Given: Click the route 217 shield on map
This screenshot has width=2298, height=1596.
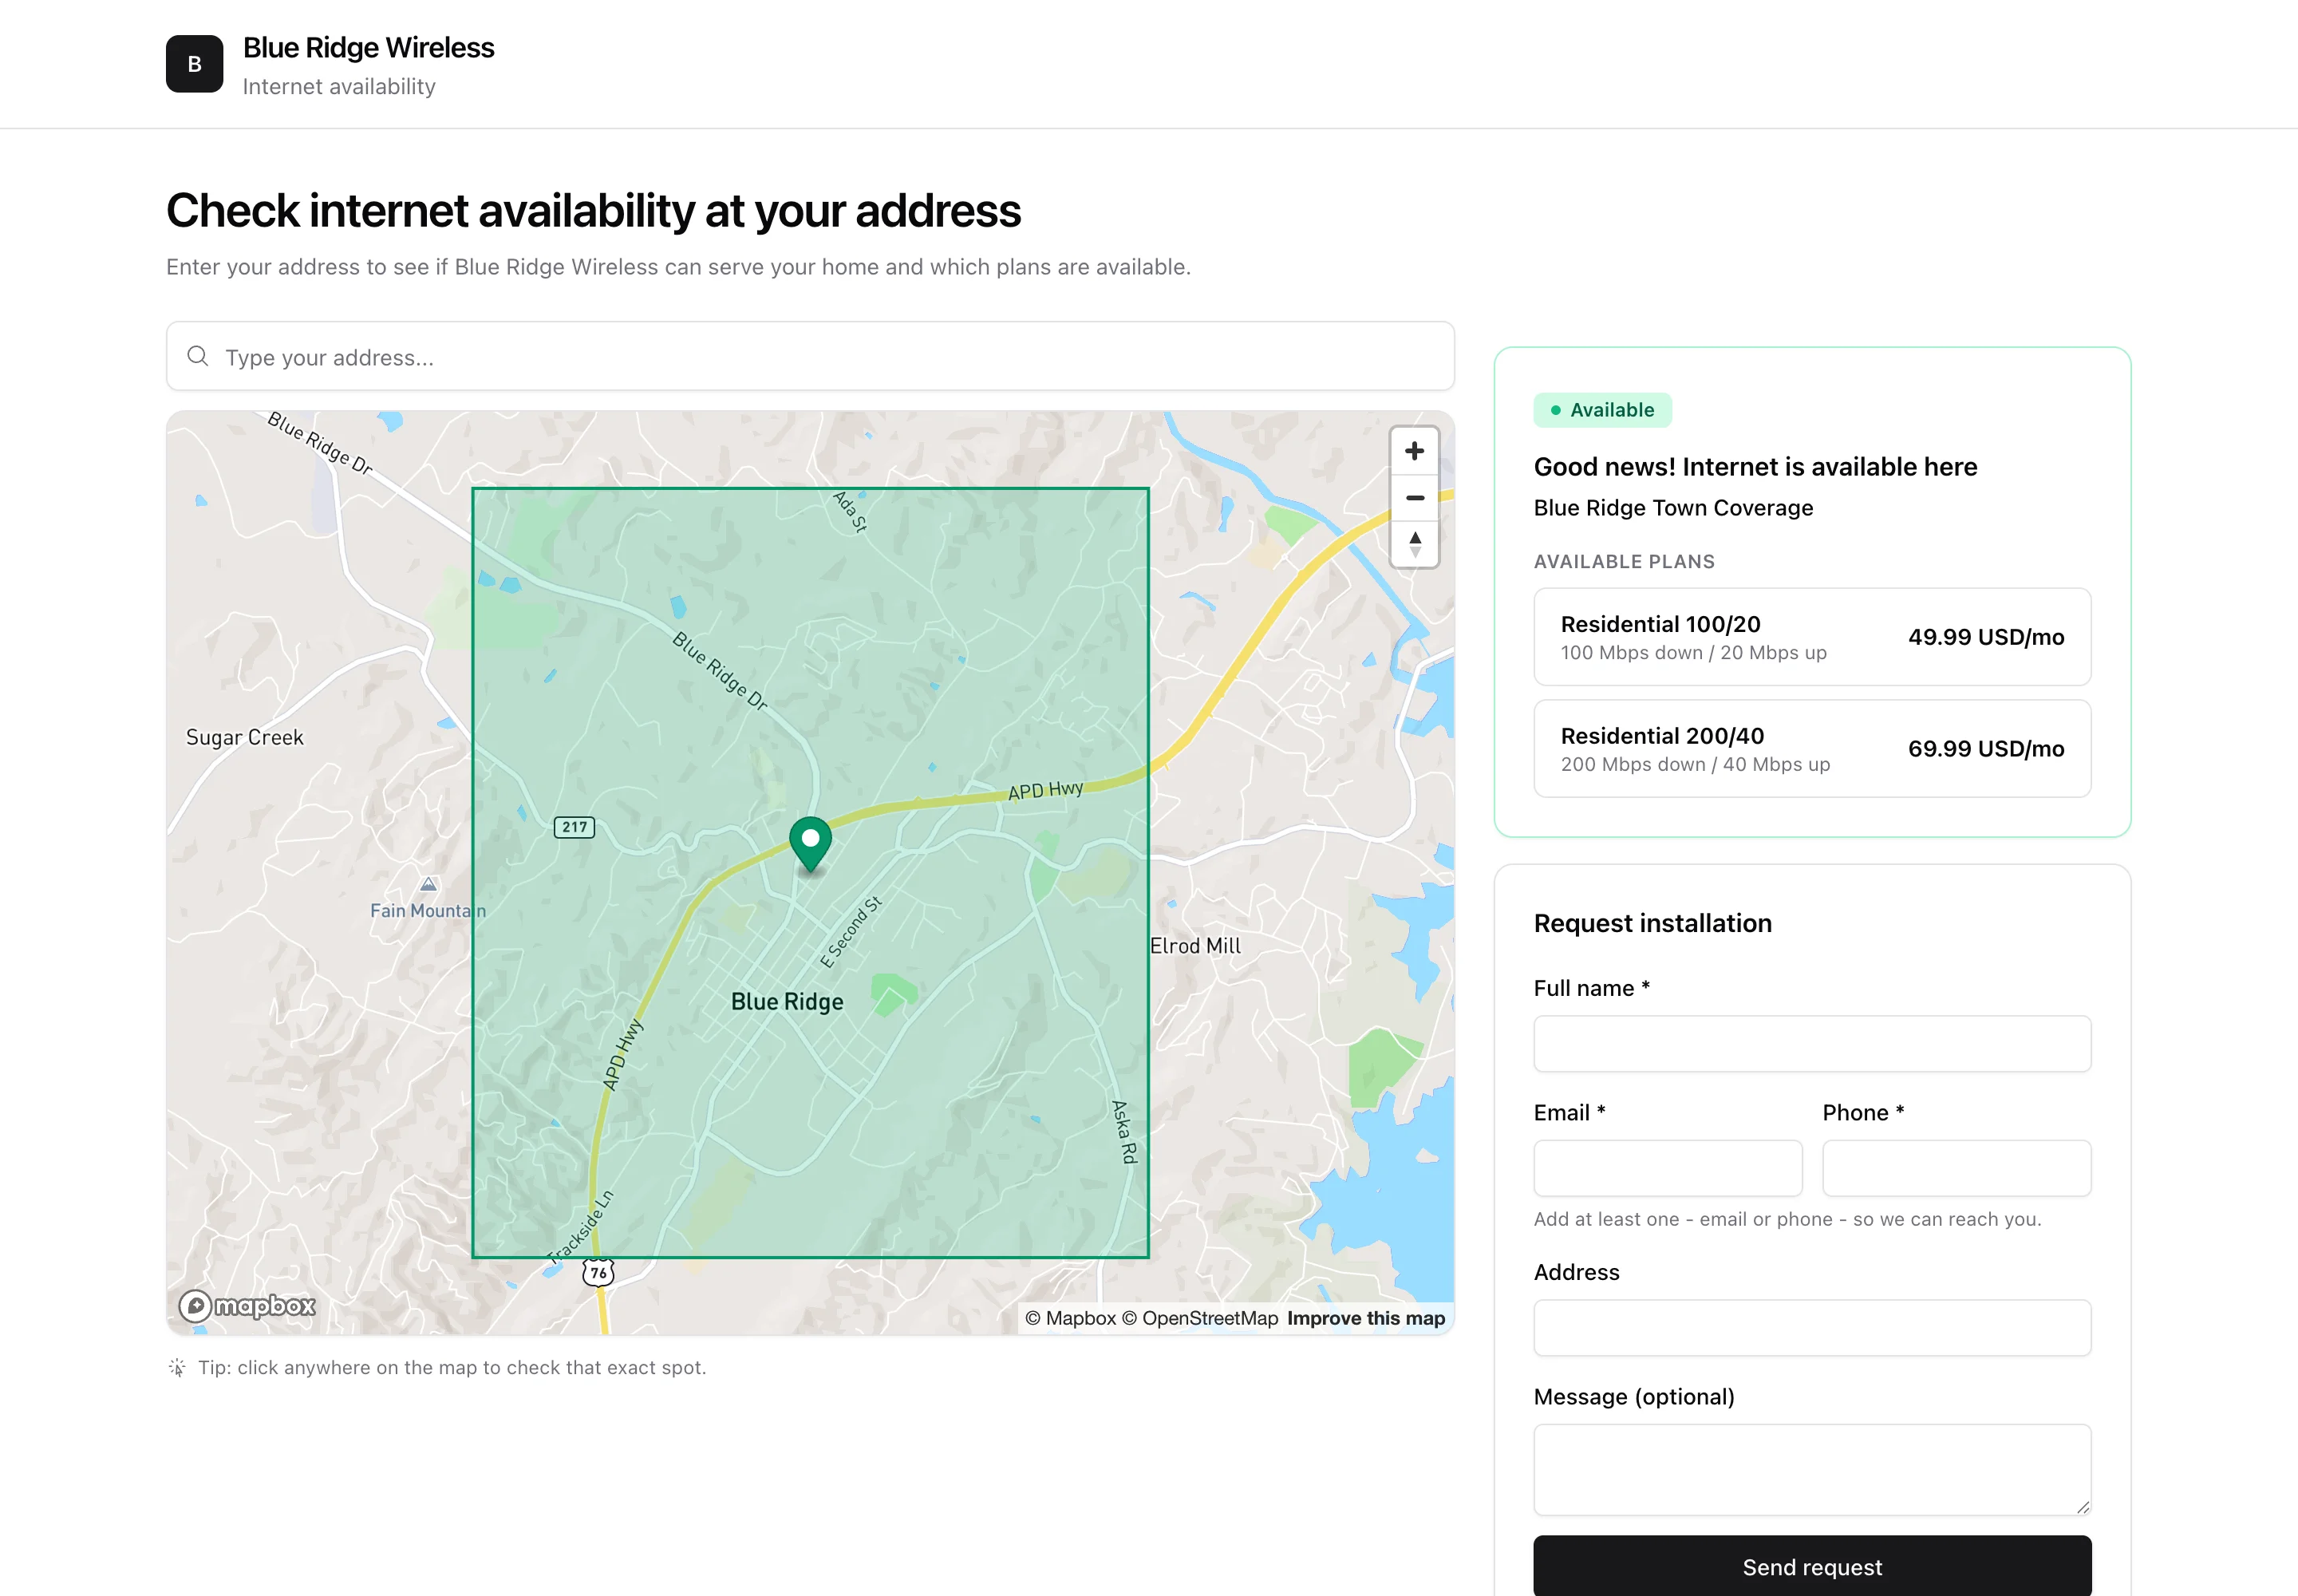Looking at the screenshot, I should coord(574,827).
